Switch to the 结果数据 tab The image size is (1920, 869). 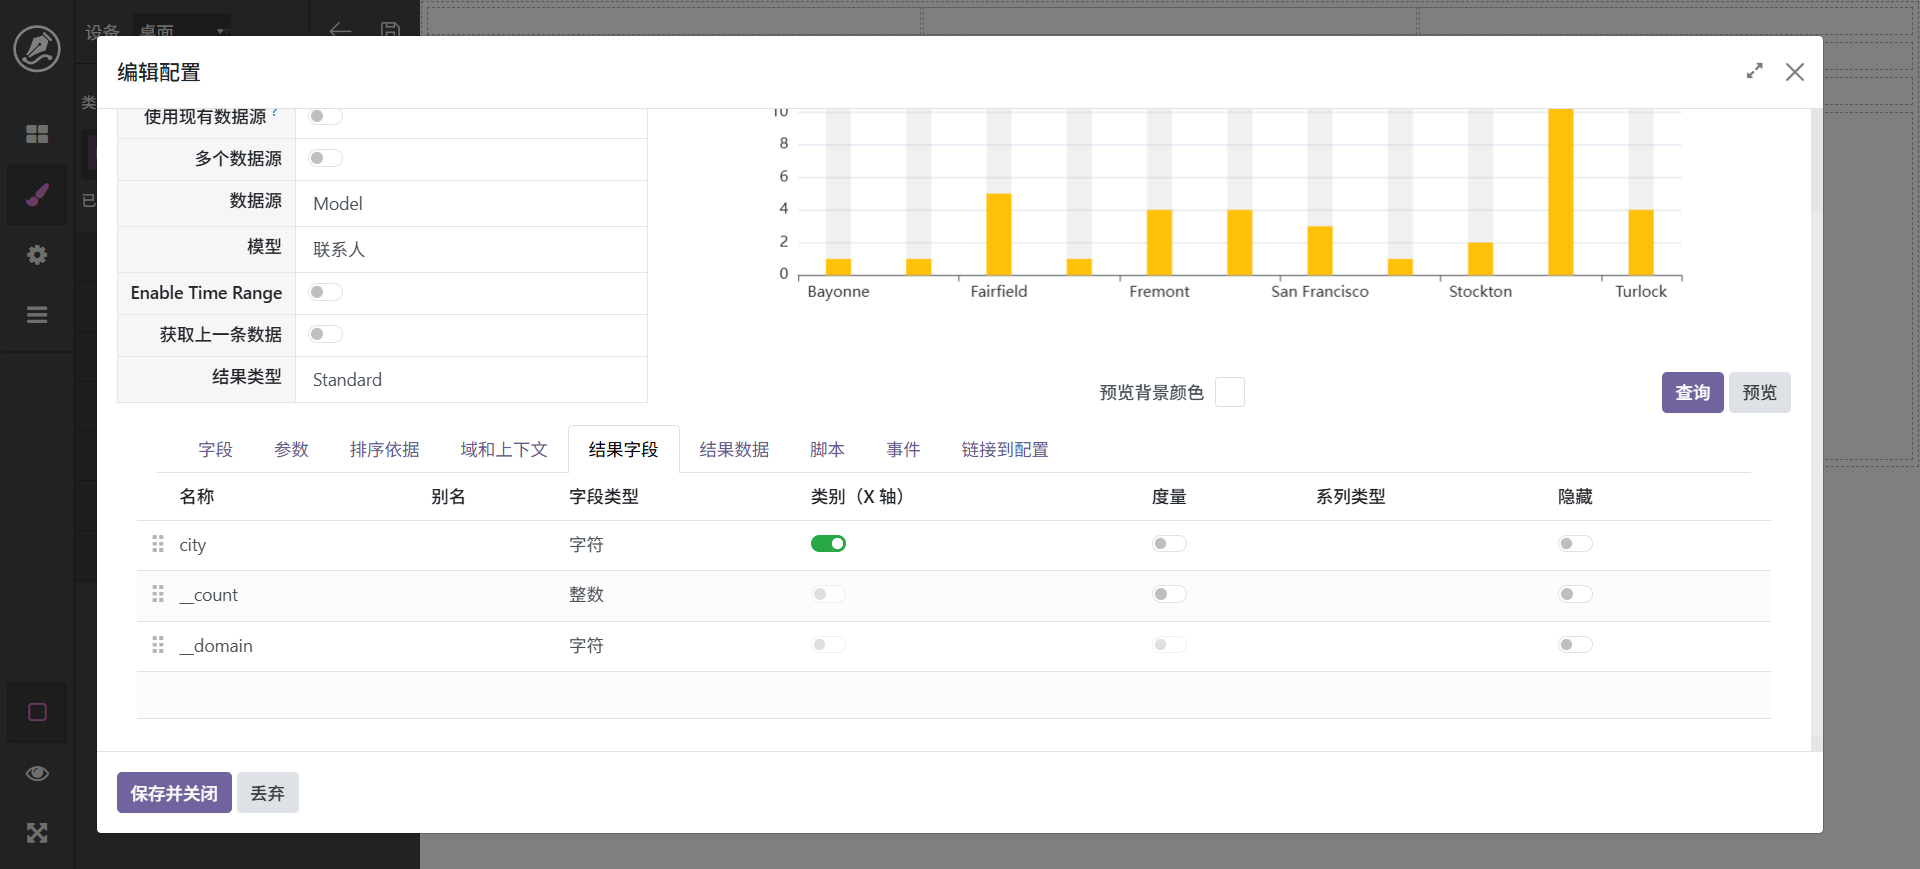point(734,450)
